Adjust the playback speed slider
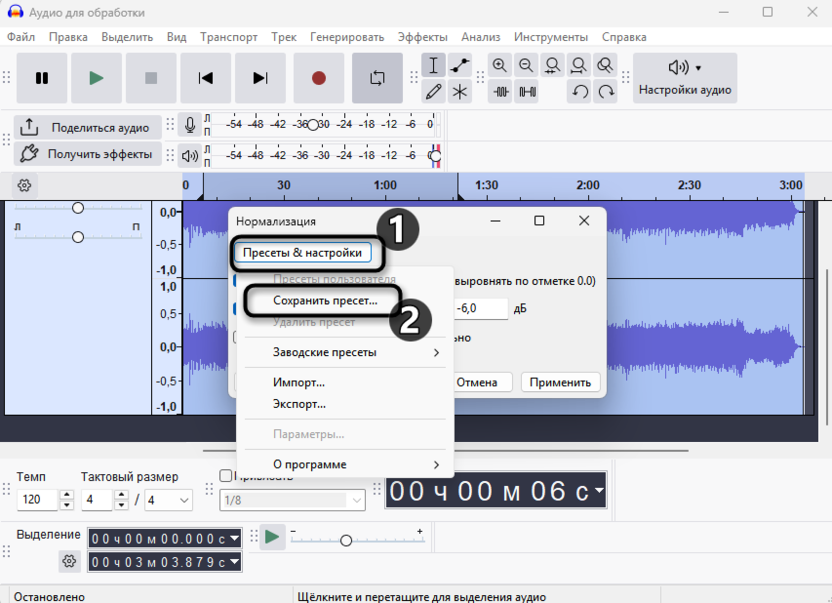Image resolution: width=832 pixels, height=603 pixels. coord(345,538)
